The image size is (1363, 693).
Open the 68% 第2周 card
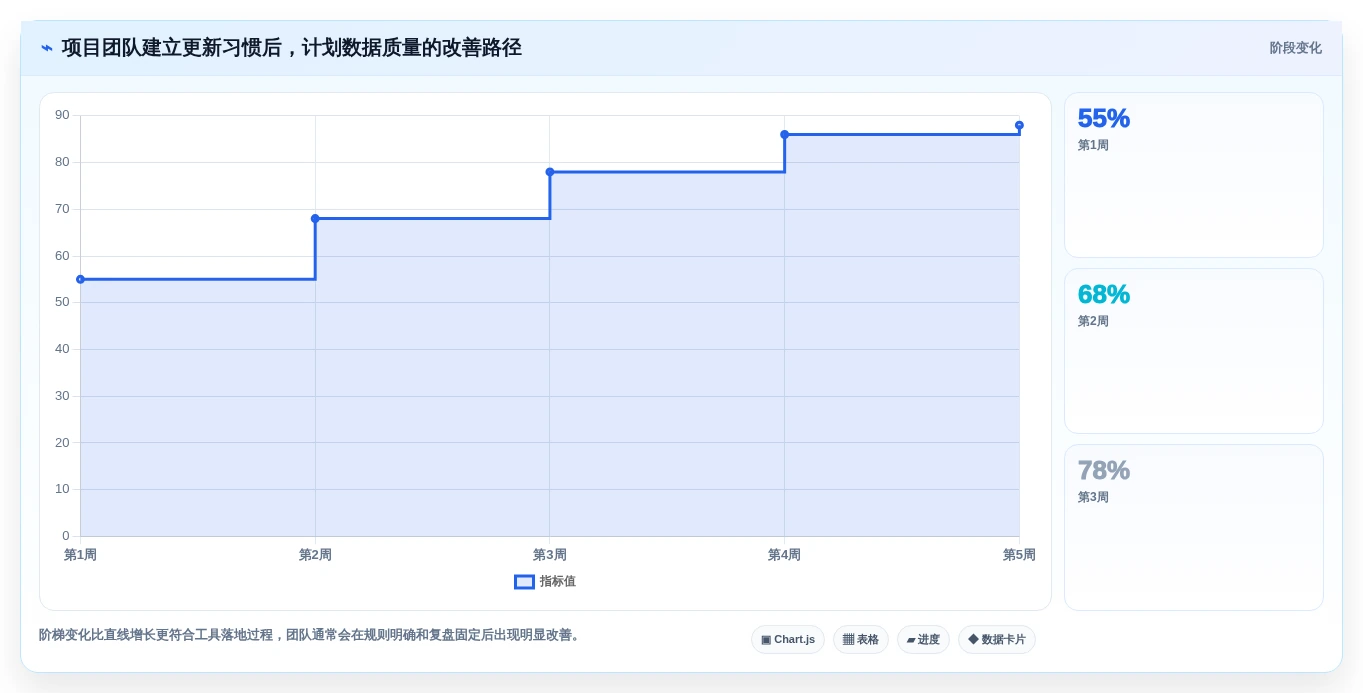(x=1194, y=351)
